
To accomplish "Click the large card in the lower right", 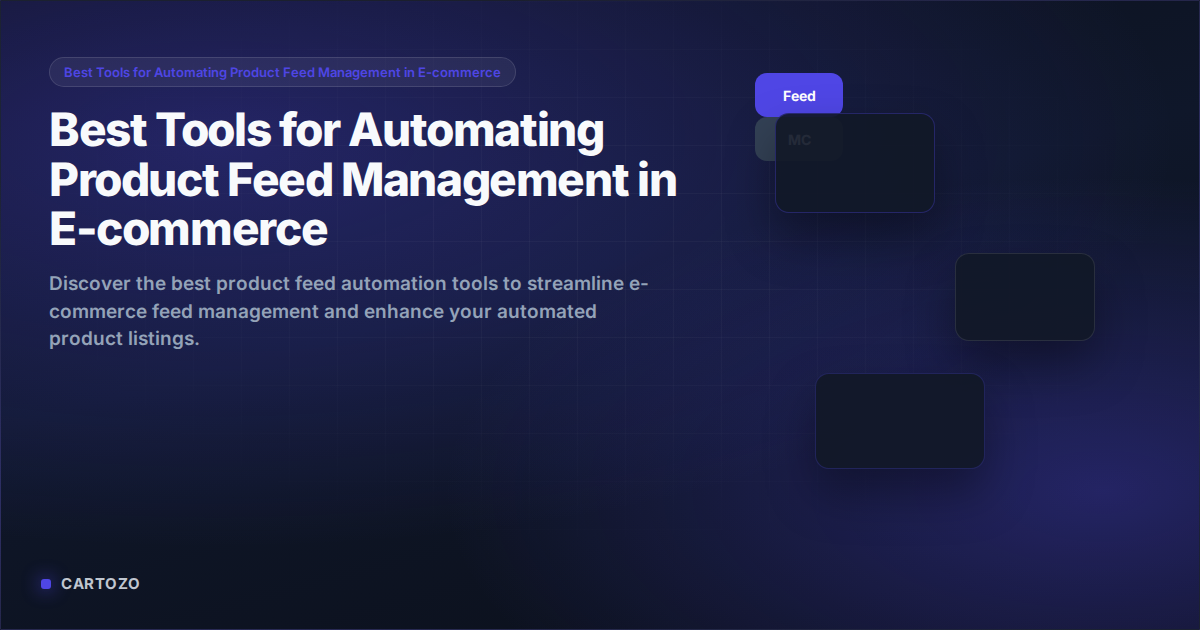I will 899,420.
